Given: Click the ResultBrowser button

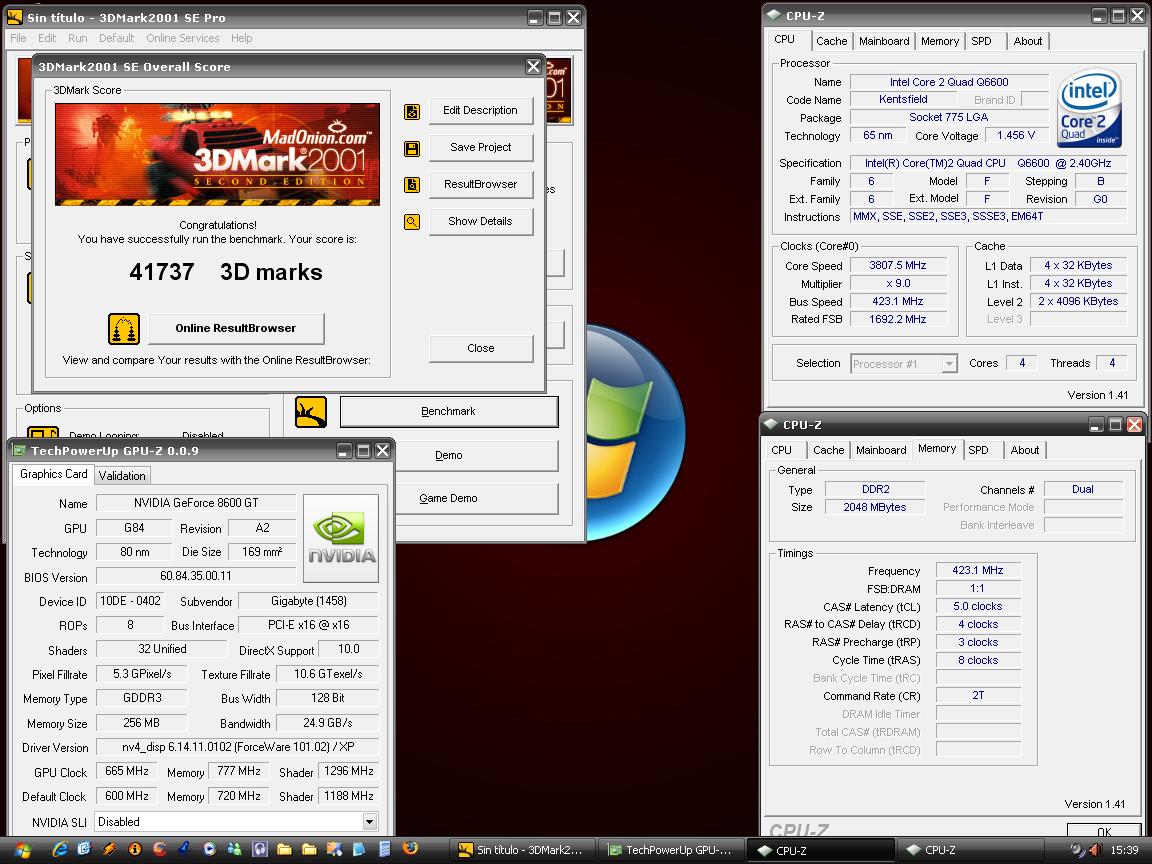Looking at the screenshot, I should pos(480,184).
